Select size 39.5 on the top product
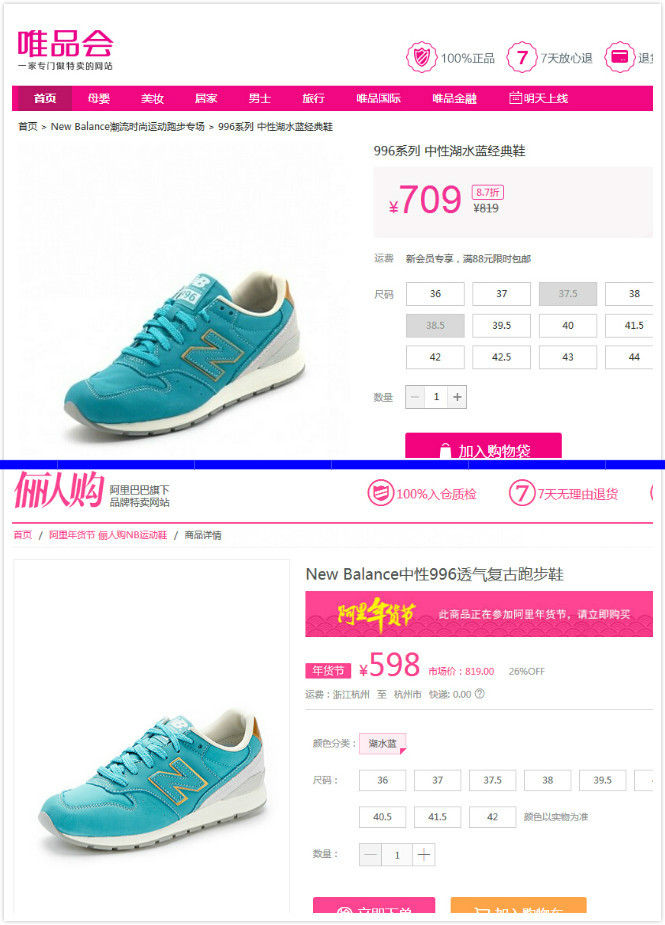Image resolution: width=665 pixels, height=925 pixels. coord(501,326)
